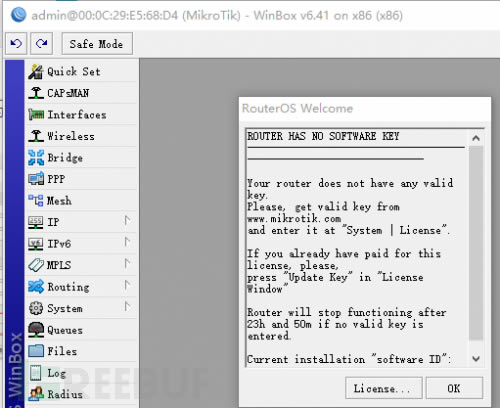Click the System gear icon
Screen dimensions: 500x408
[x=36, y=308]
